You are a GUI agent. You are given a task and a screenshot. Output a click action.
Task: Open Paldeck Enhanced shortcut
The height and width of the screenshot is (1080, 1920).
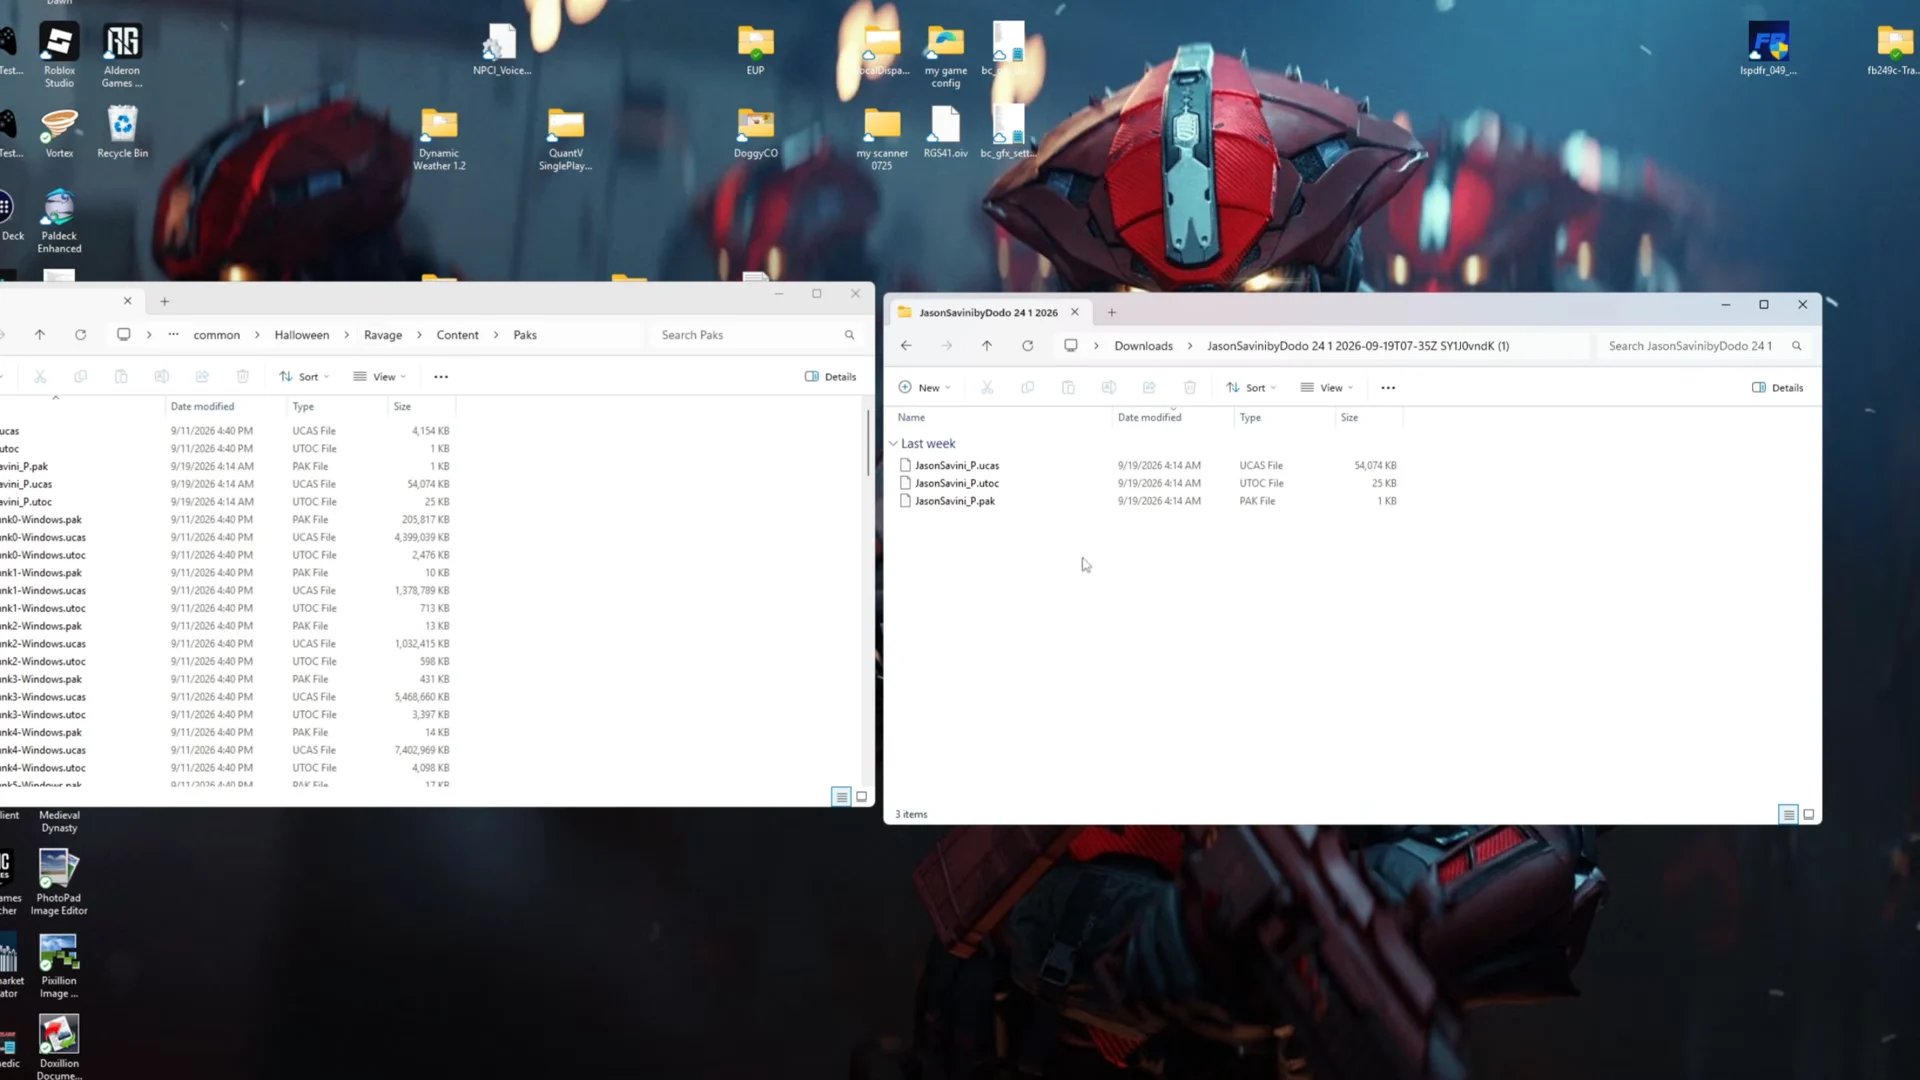[59, 220]
